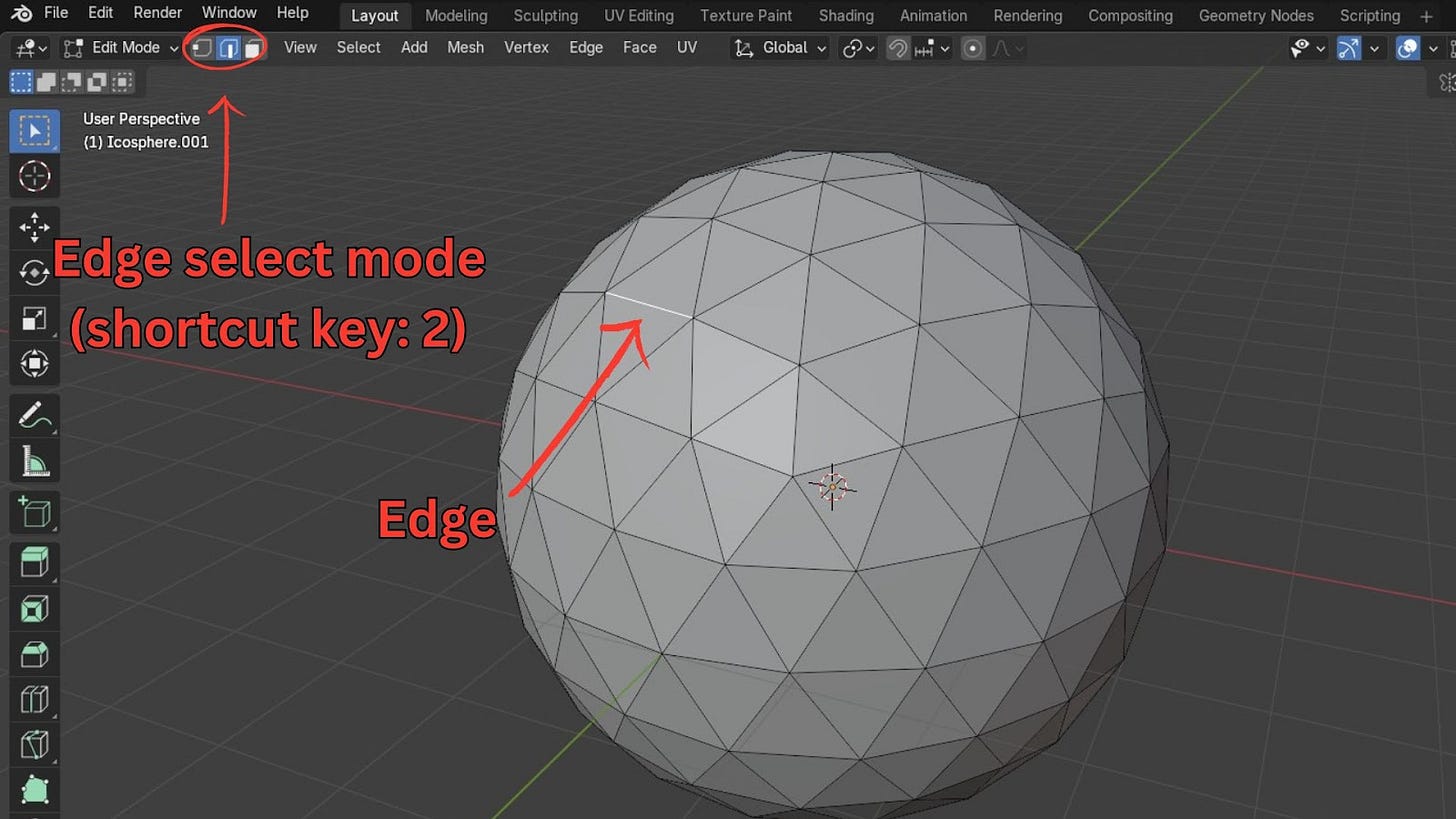Switch to Geometry Nodes workspace tab
The height and width of the screenshot is (819, 1456).
coord(1256,16)
